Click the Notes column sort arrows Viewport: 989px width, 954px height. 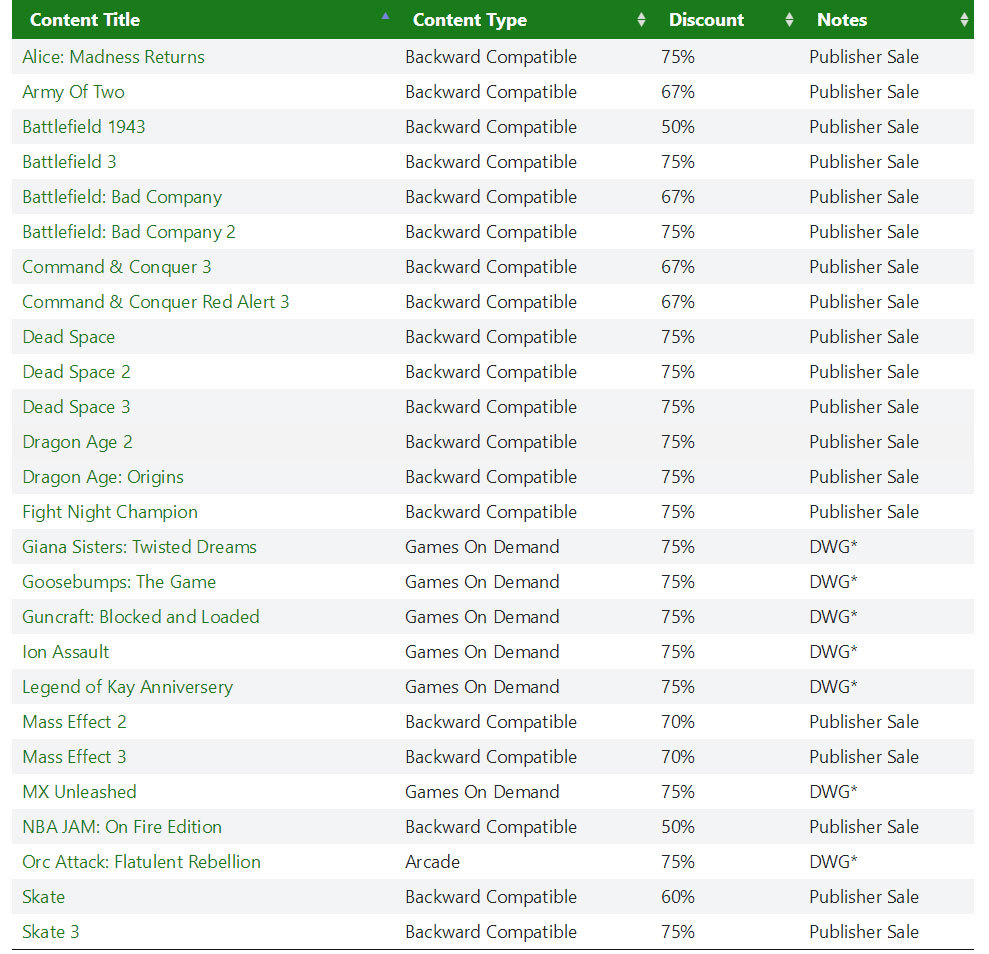pyautogui.click(x=964, y=20)
